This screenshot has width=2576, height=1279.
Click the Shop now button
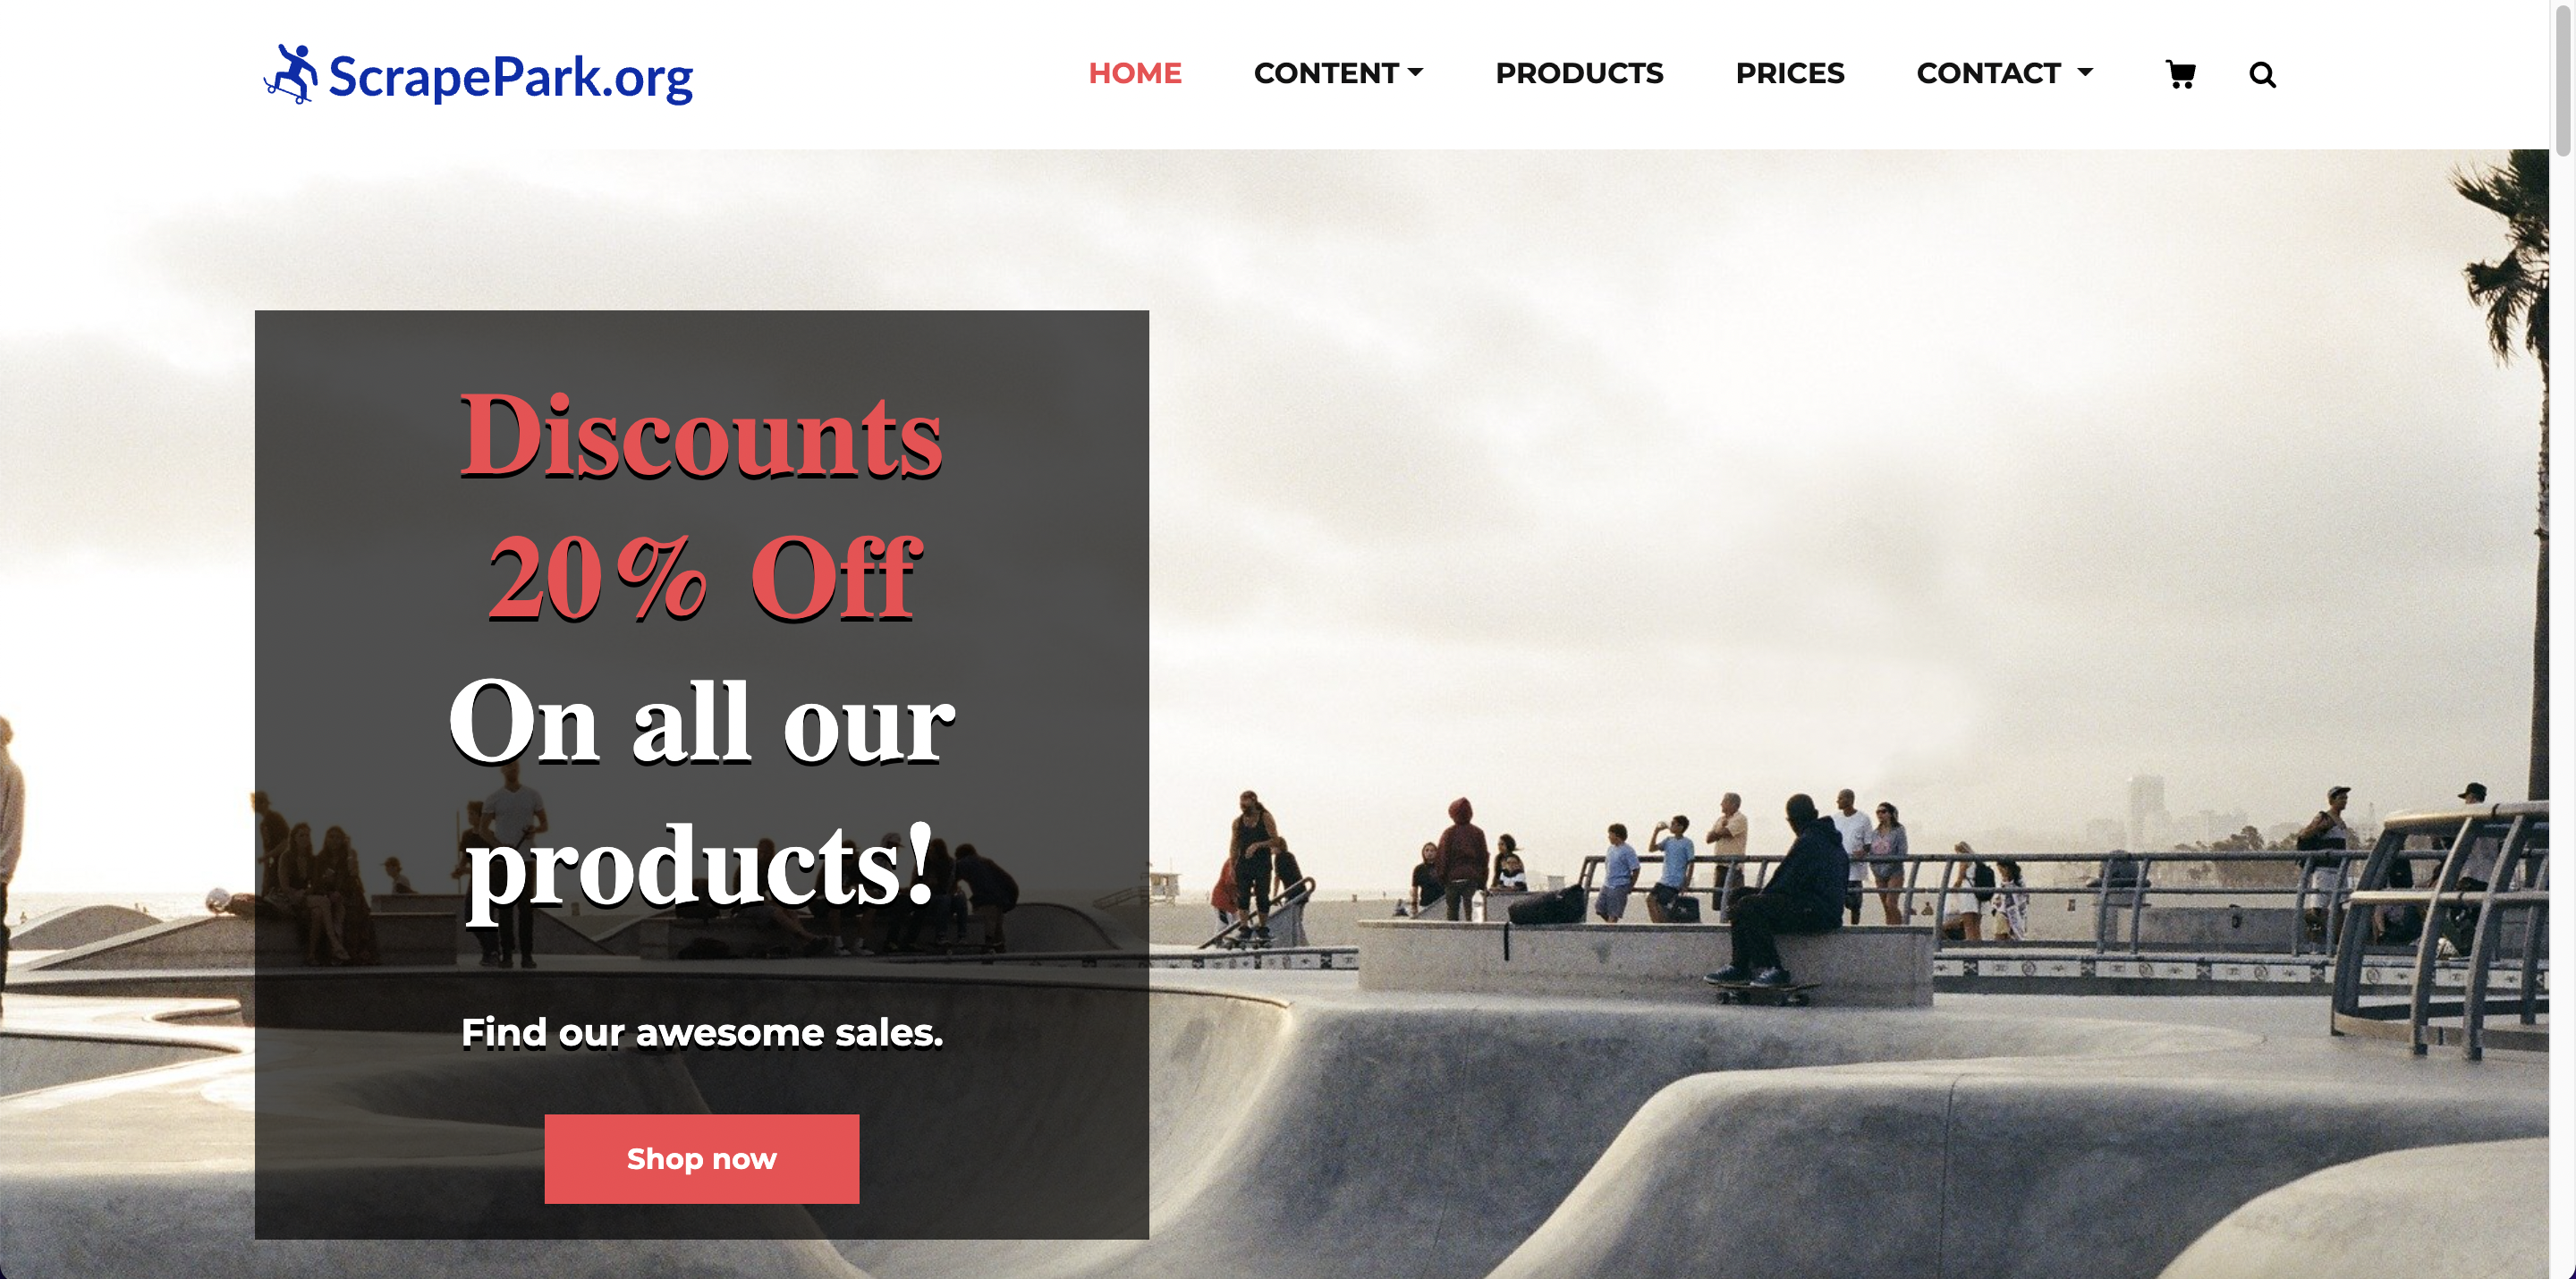pos(701,1158)
